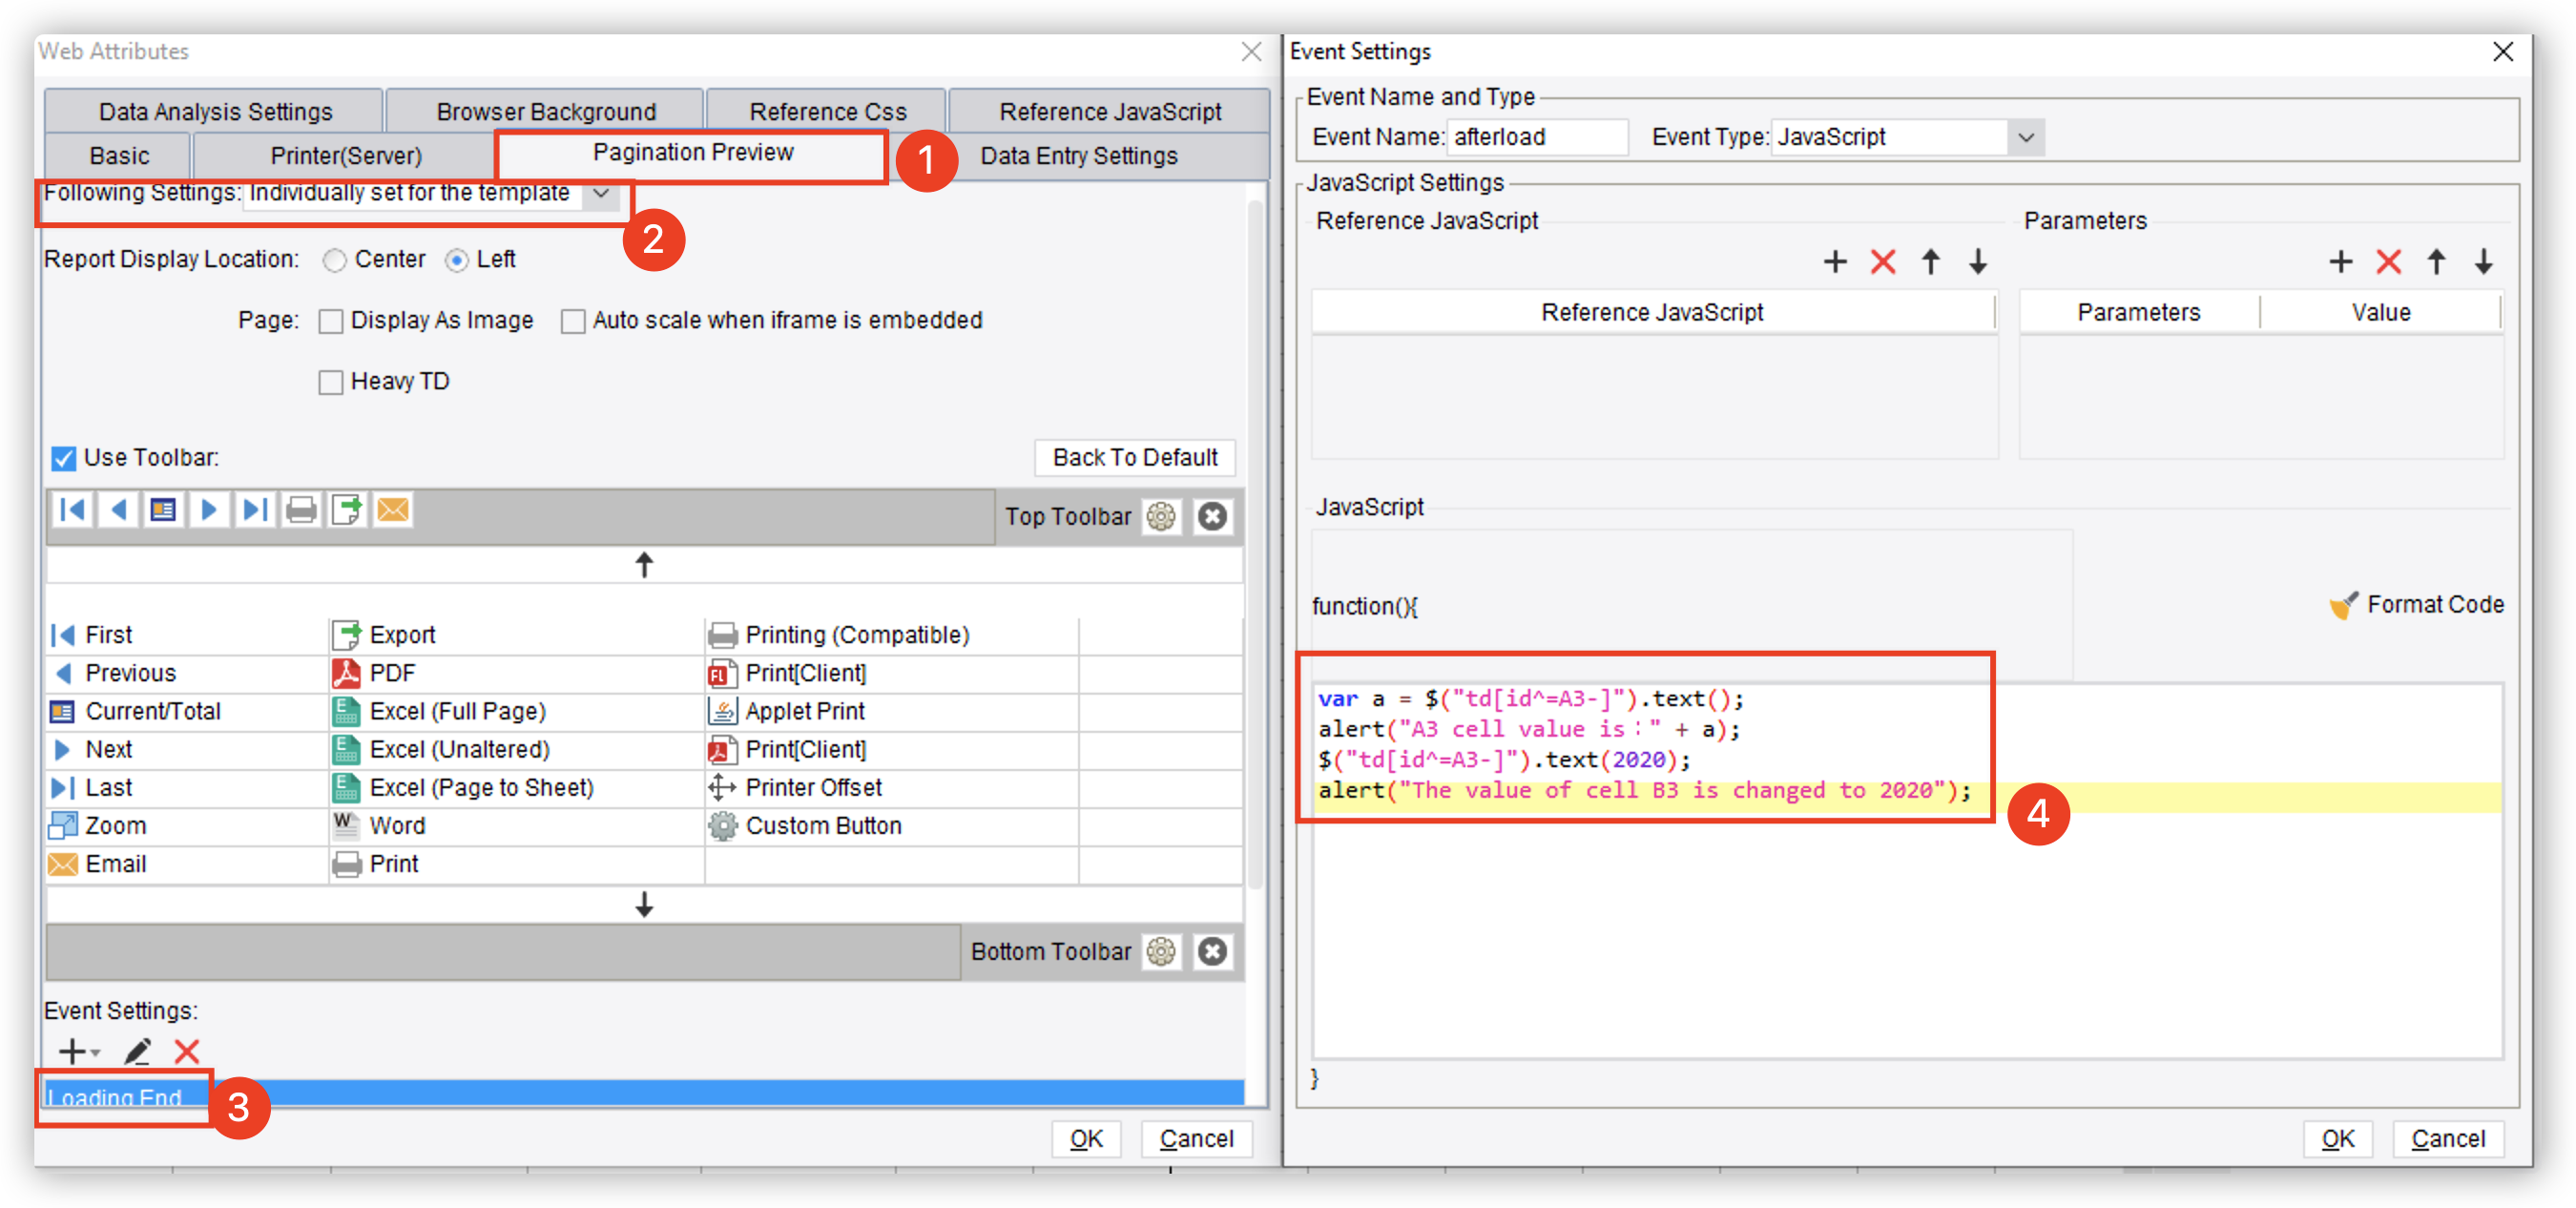Click the Bottom Toolbar remove icon
Viewport: 2576px width, 1208px height.
tap(1212, 951)
